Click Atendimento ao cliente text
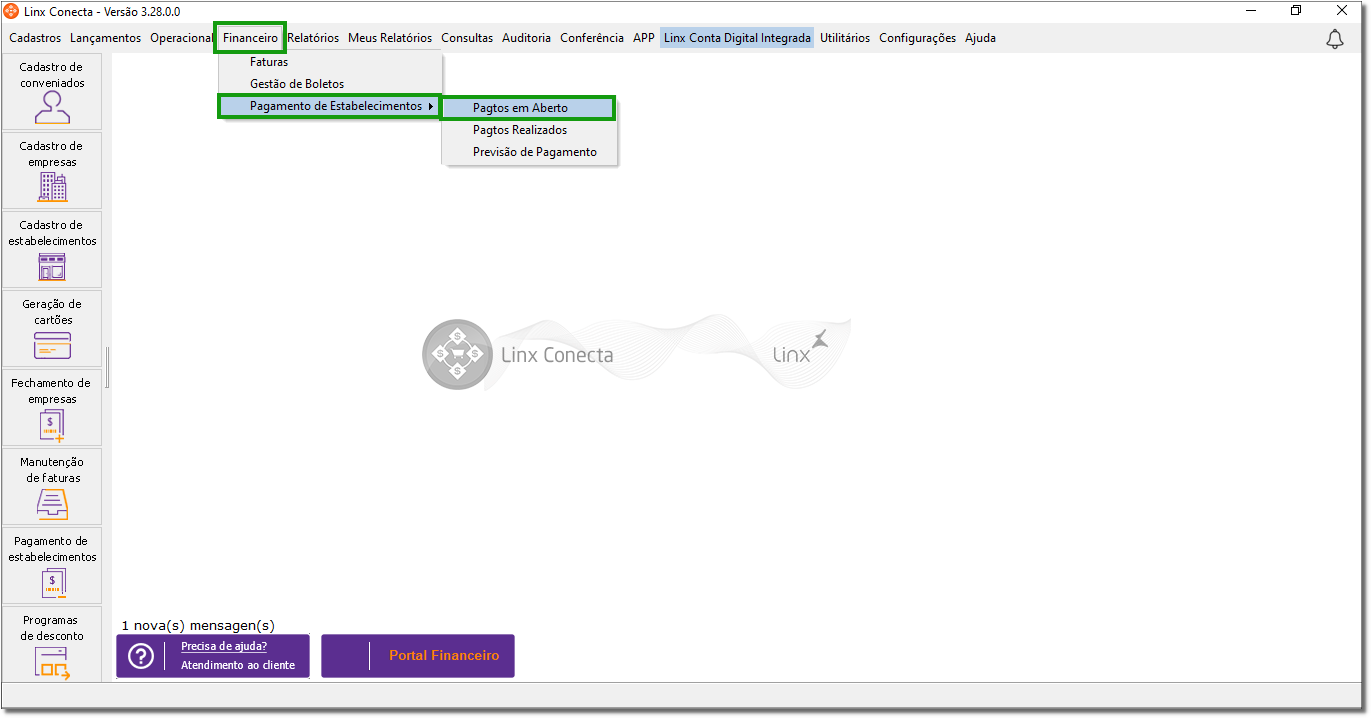Viewport: 1371px width, 718px height. pyautogui.click(x=238, y=665)
